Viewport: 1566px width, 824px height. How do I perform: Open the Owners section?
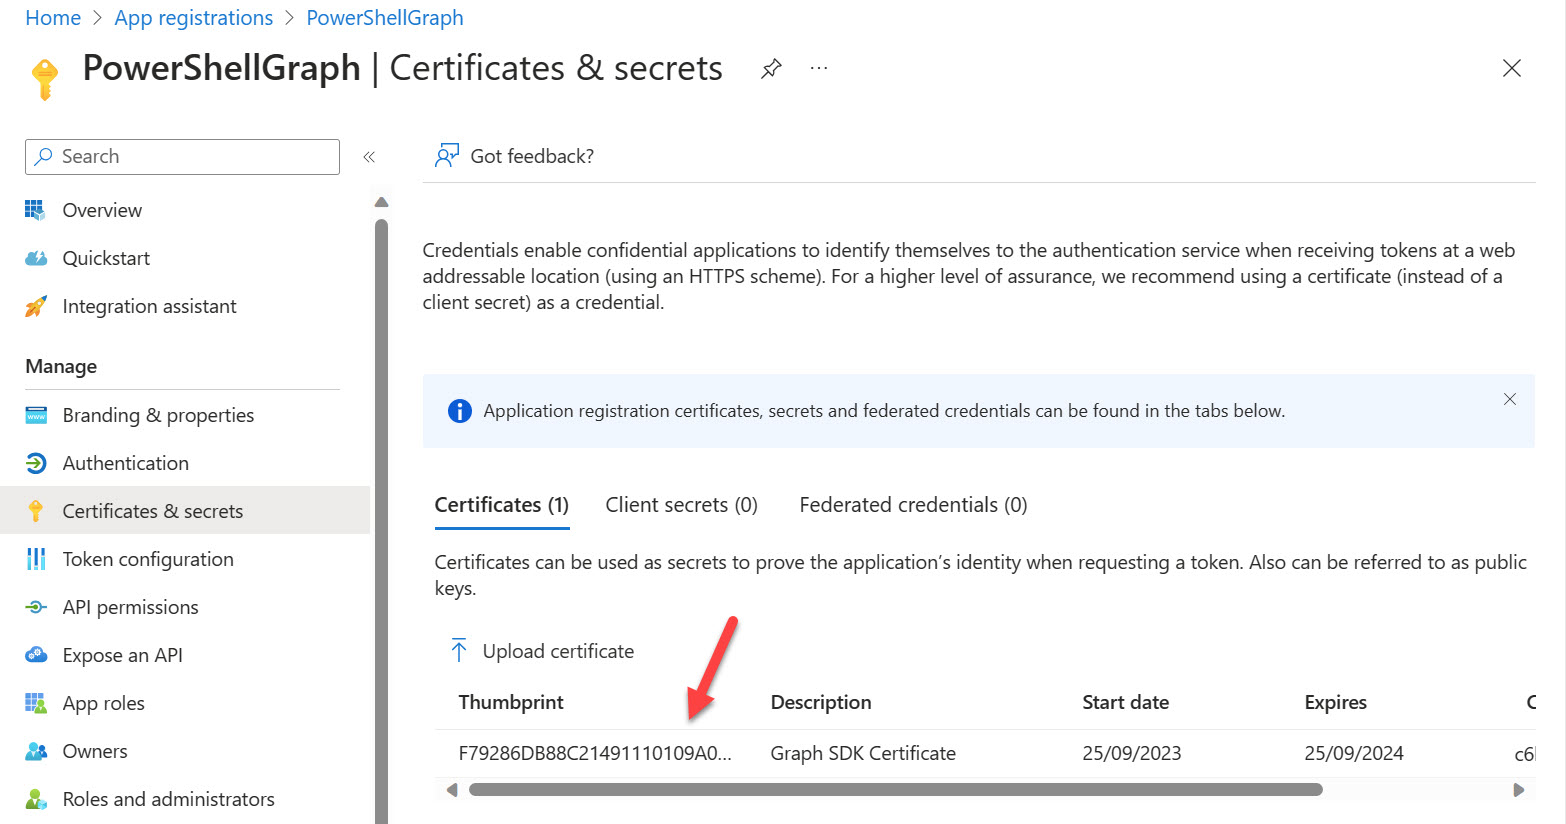(x=95, y=751)
